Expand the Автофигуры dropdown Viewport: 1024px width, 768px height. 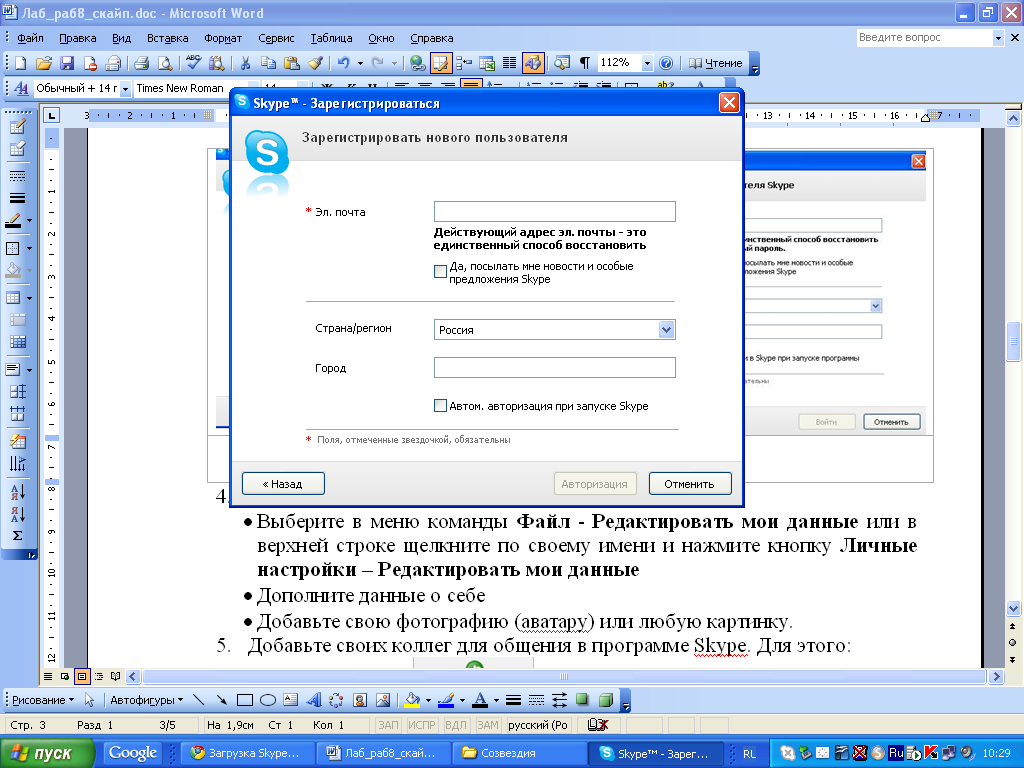146,700
